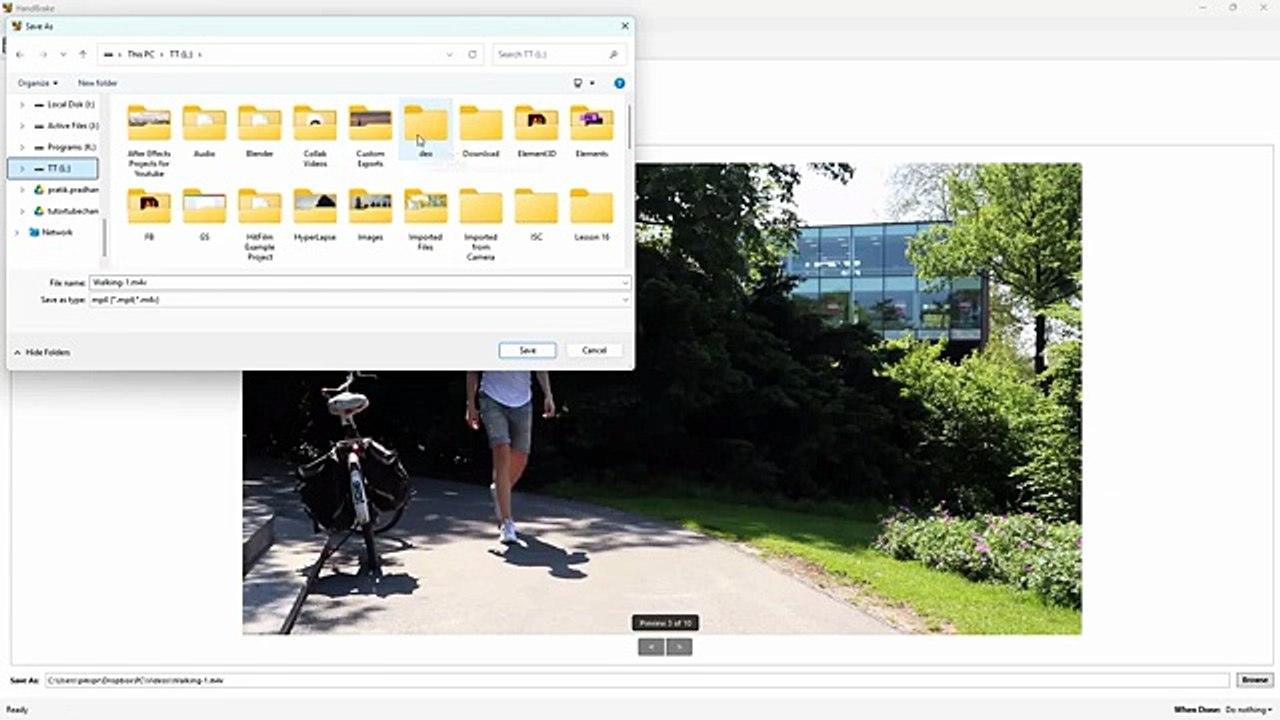
Task: Open the Images folder
Action: point(370,215)
